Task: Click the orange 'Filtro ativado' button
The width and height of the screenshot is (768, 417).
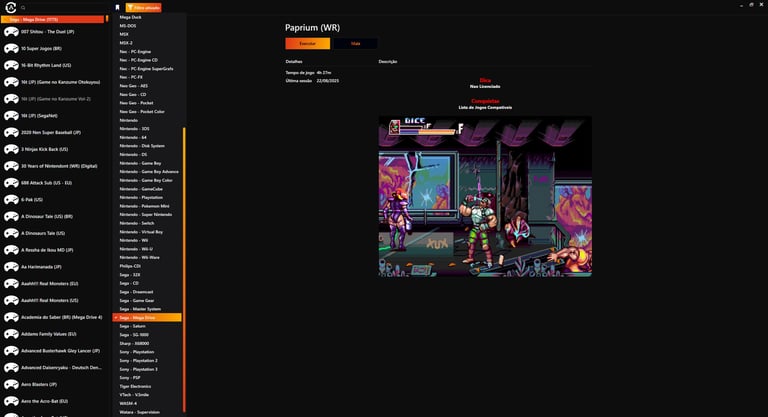Action: pos(144,8)
